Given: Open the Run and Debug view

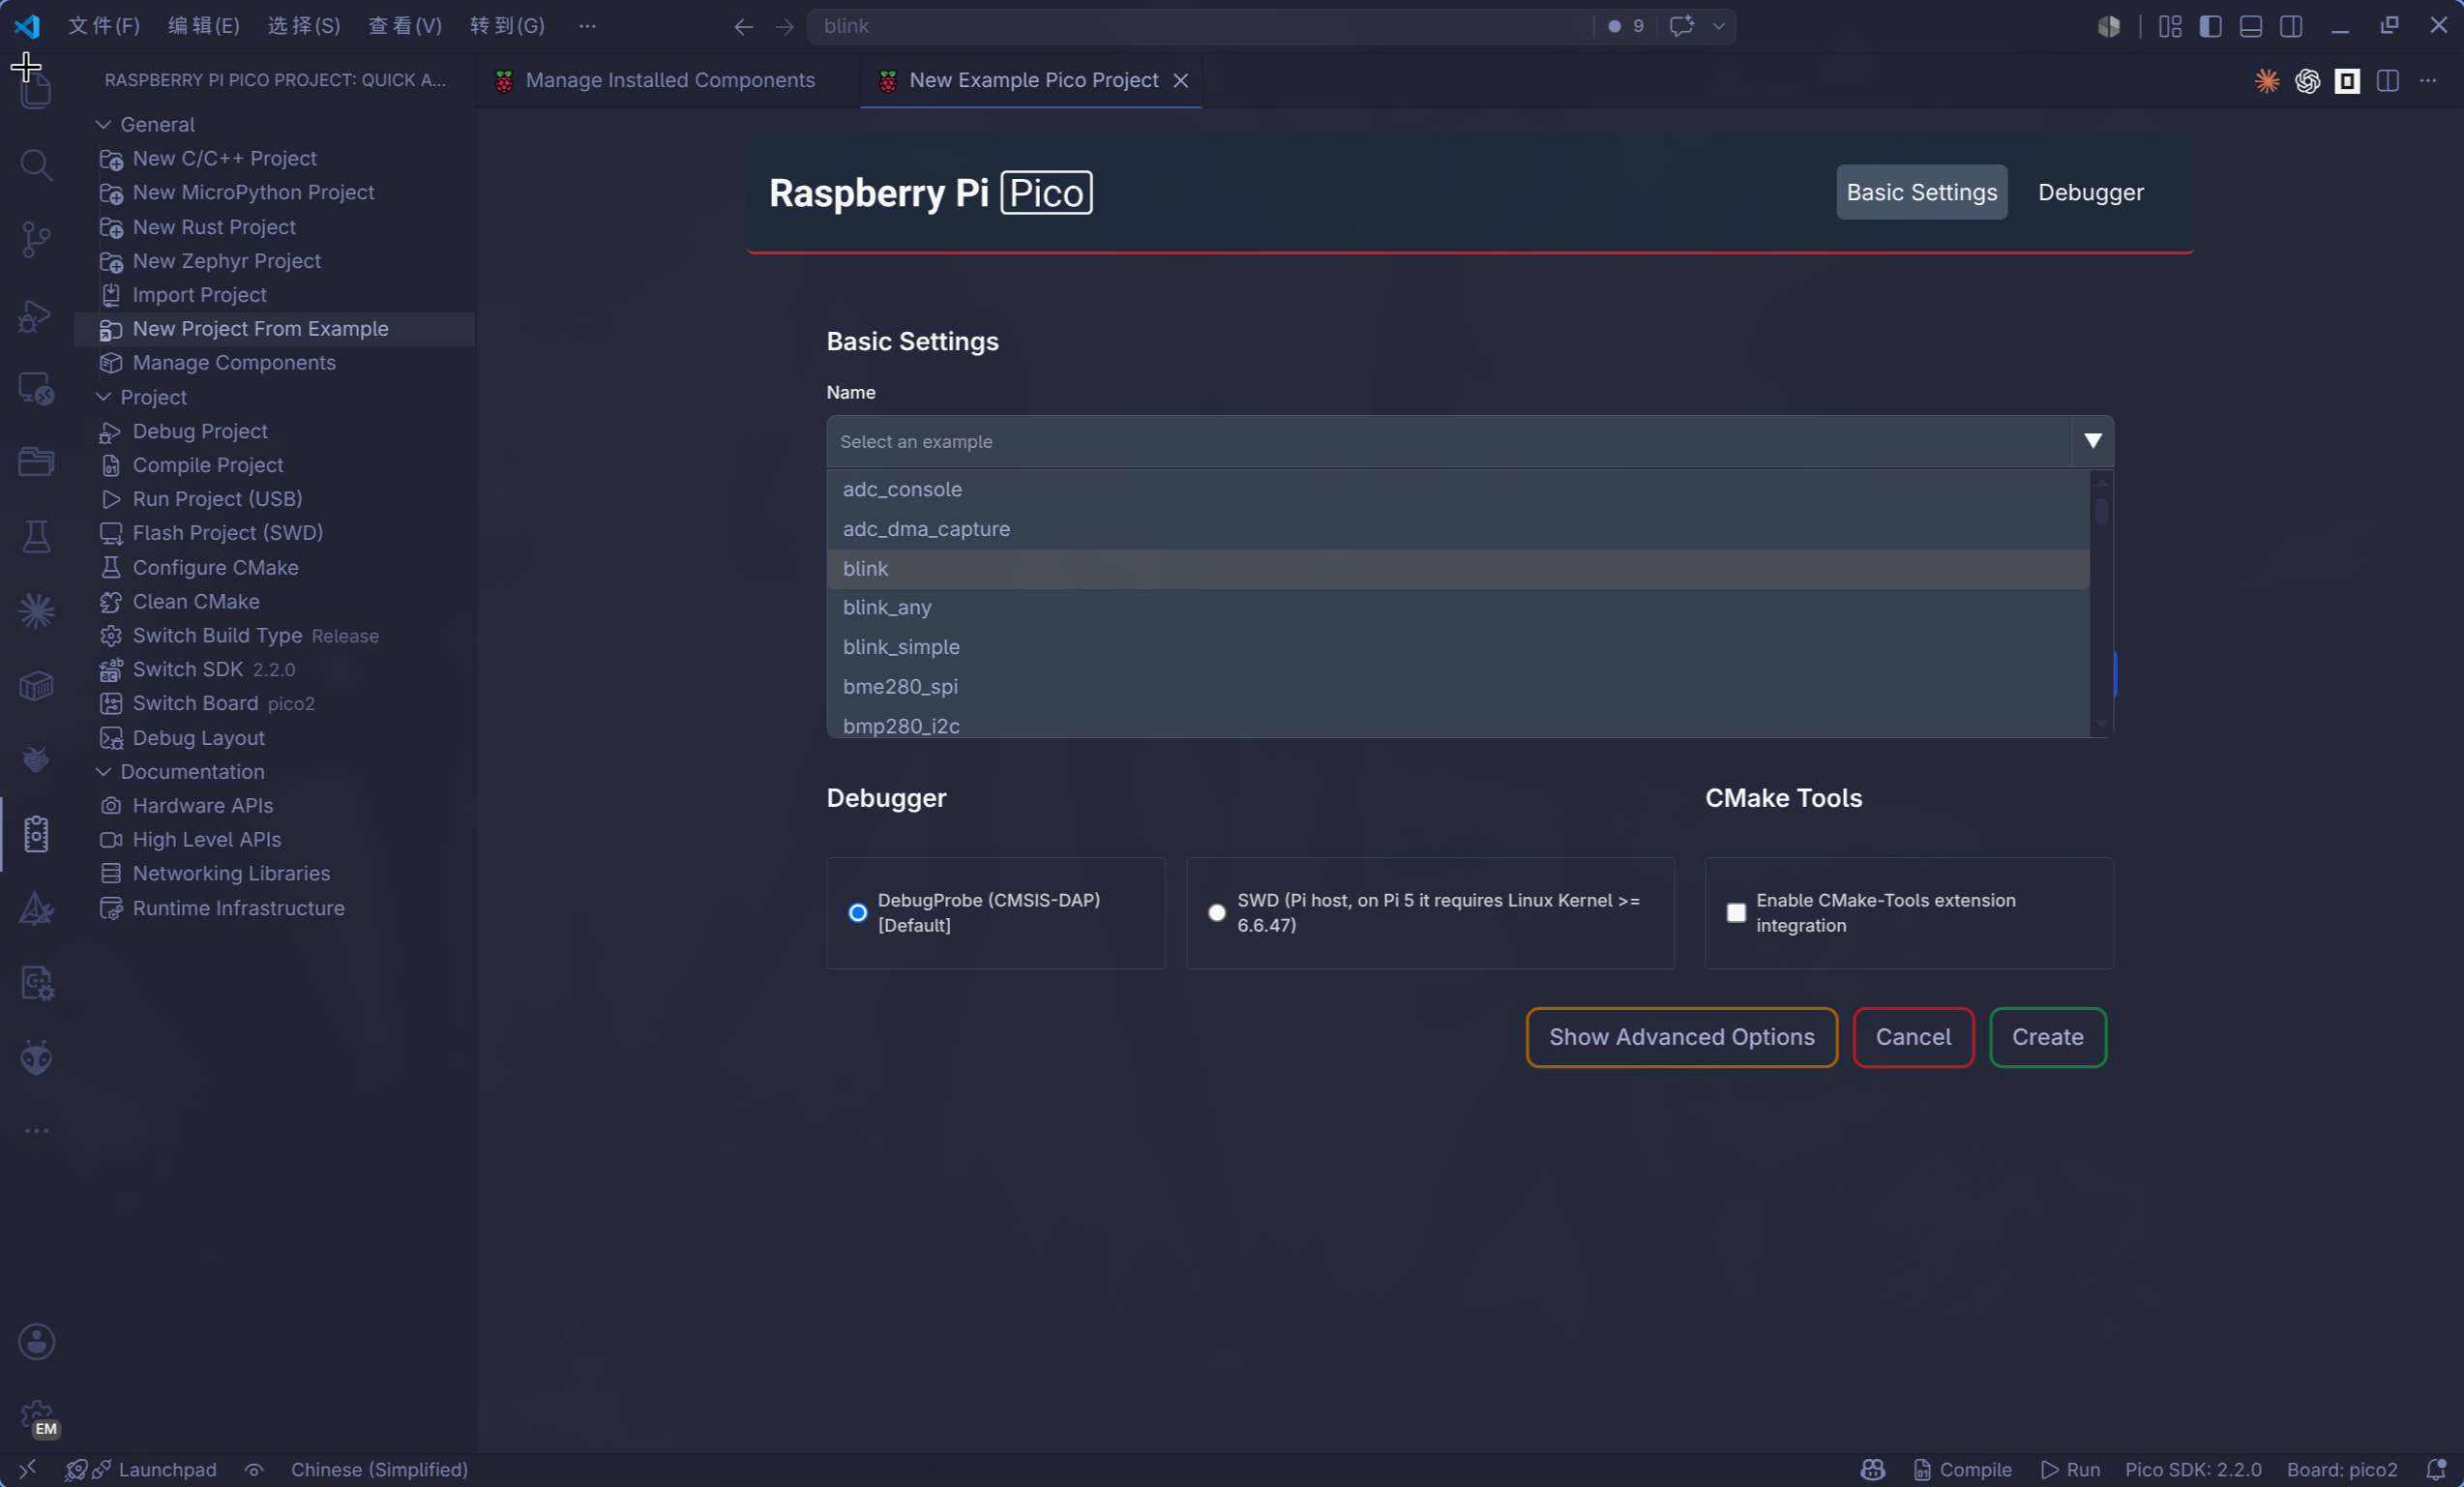Looking at the screenshot, I should pos(36,316).
